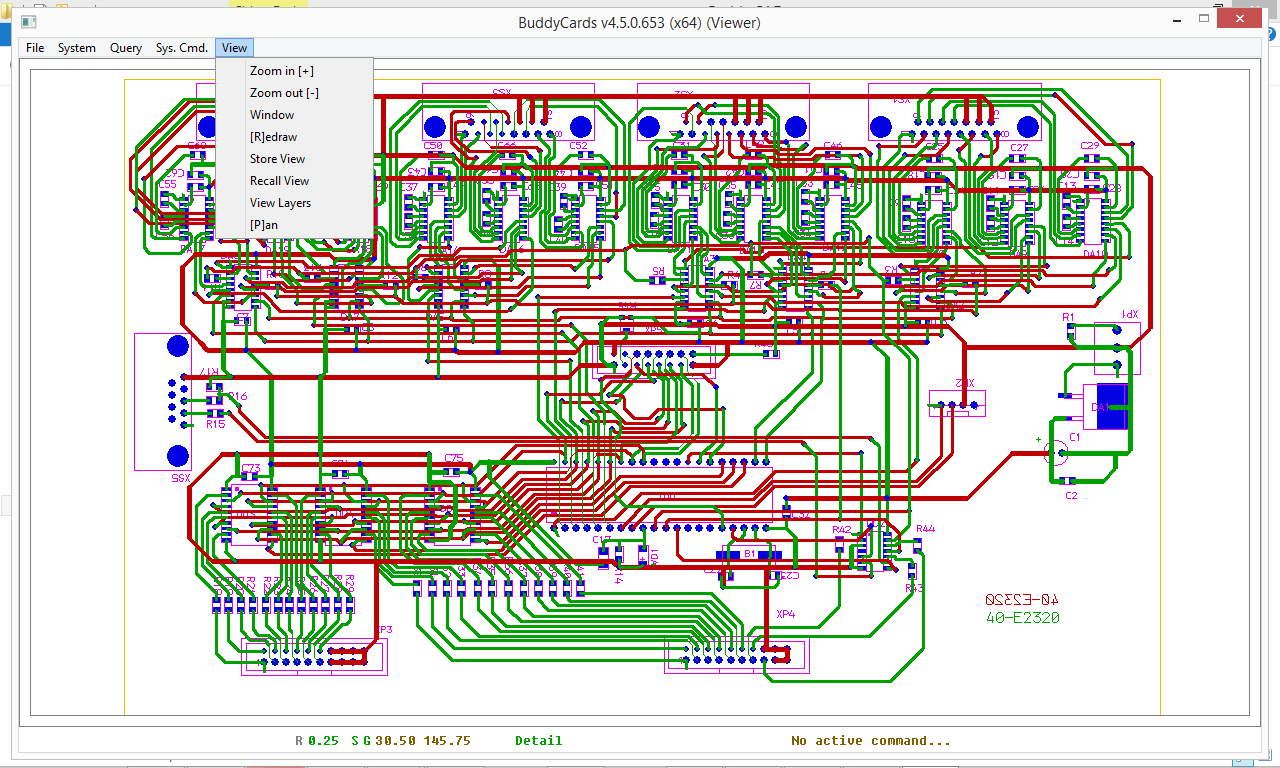This screenshot has width=1280, height=768.
Task: Click the BuddyCards app icon in title bar
Action: coord(29,22)
